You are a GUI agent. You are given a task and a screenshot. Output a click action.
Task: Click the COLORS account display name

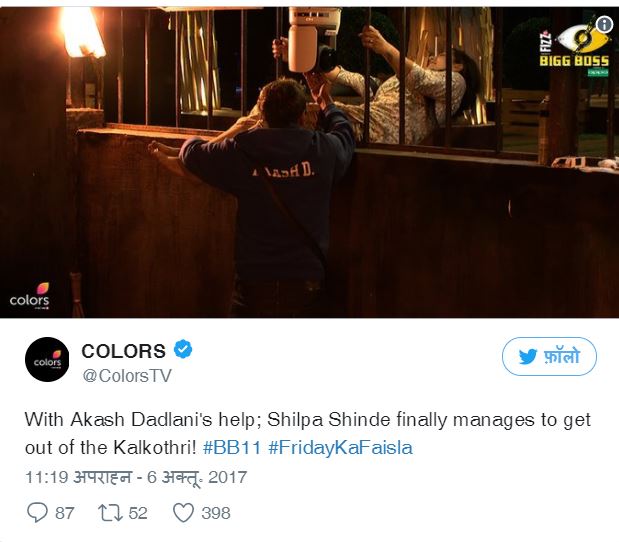pos(124,351)
